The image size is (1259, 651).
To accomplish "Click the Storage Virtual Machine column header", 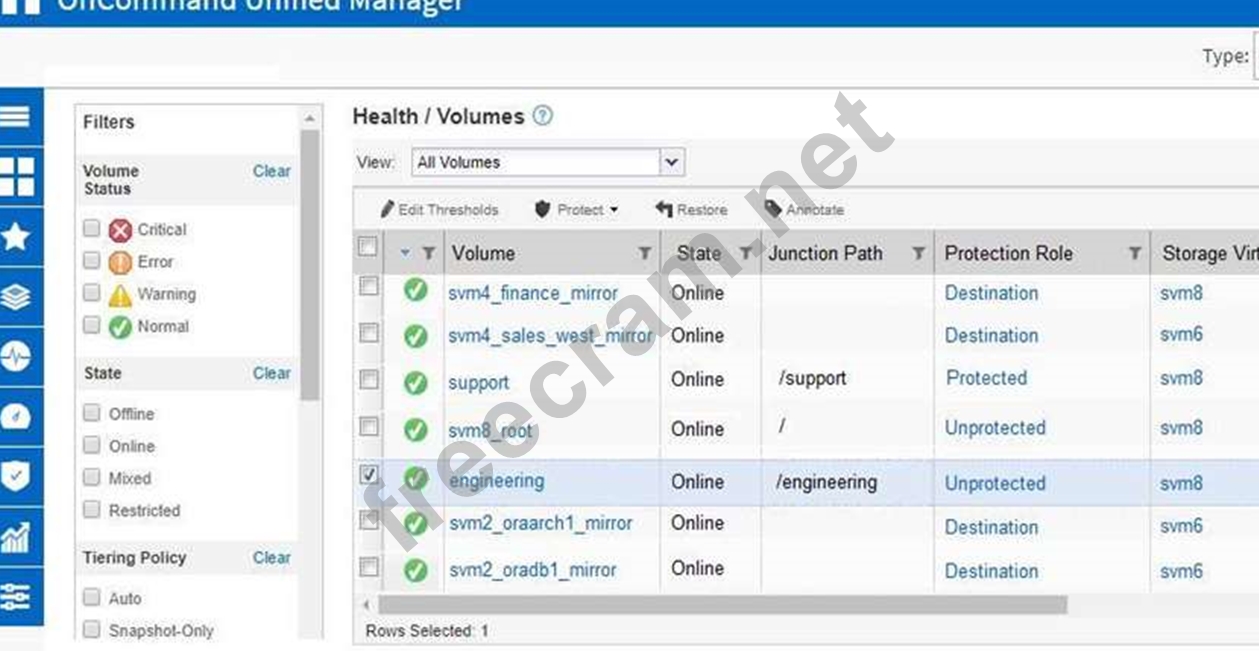I will 1205,254.
